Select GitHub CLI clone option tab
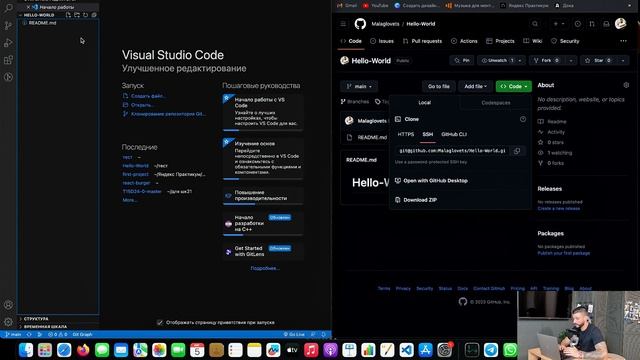 (454, 134)
